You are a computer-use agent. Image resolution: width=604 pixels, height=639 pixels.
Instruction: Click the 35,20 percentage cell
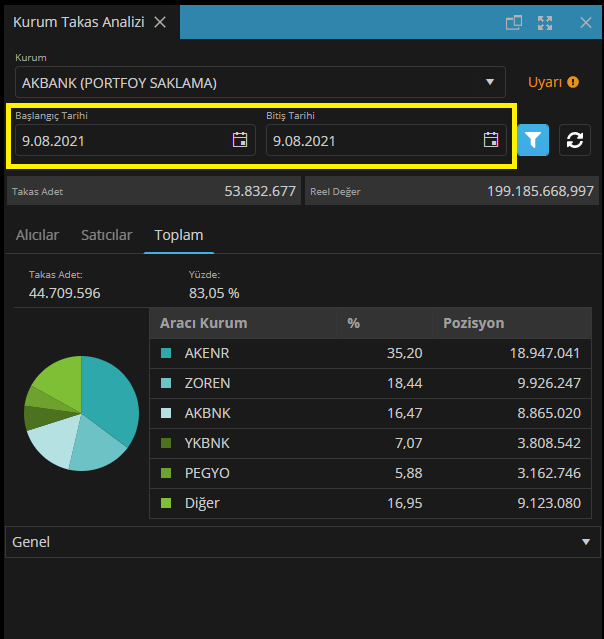pyautogui.click(x=405, y=353)
